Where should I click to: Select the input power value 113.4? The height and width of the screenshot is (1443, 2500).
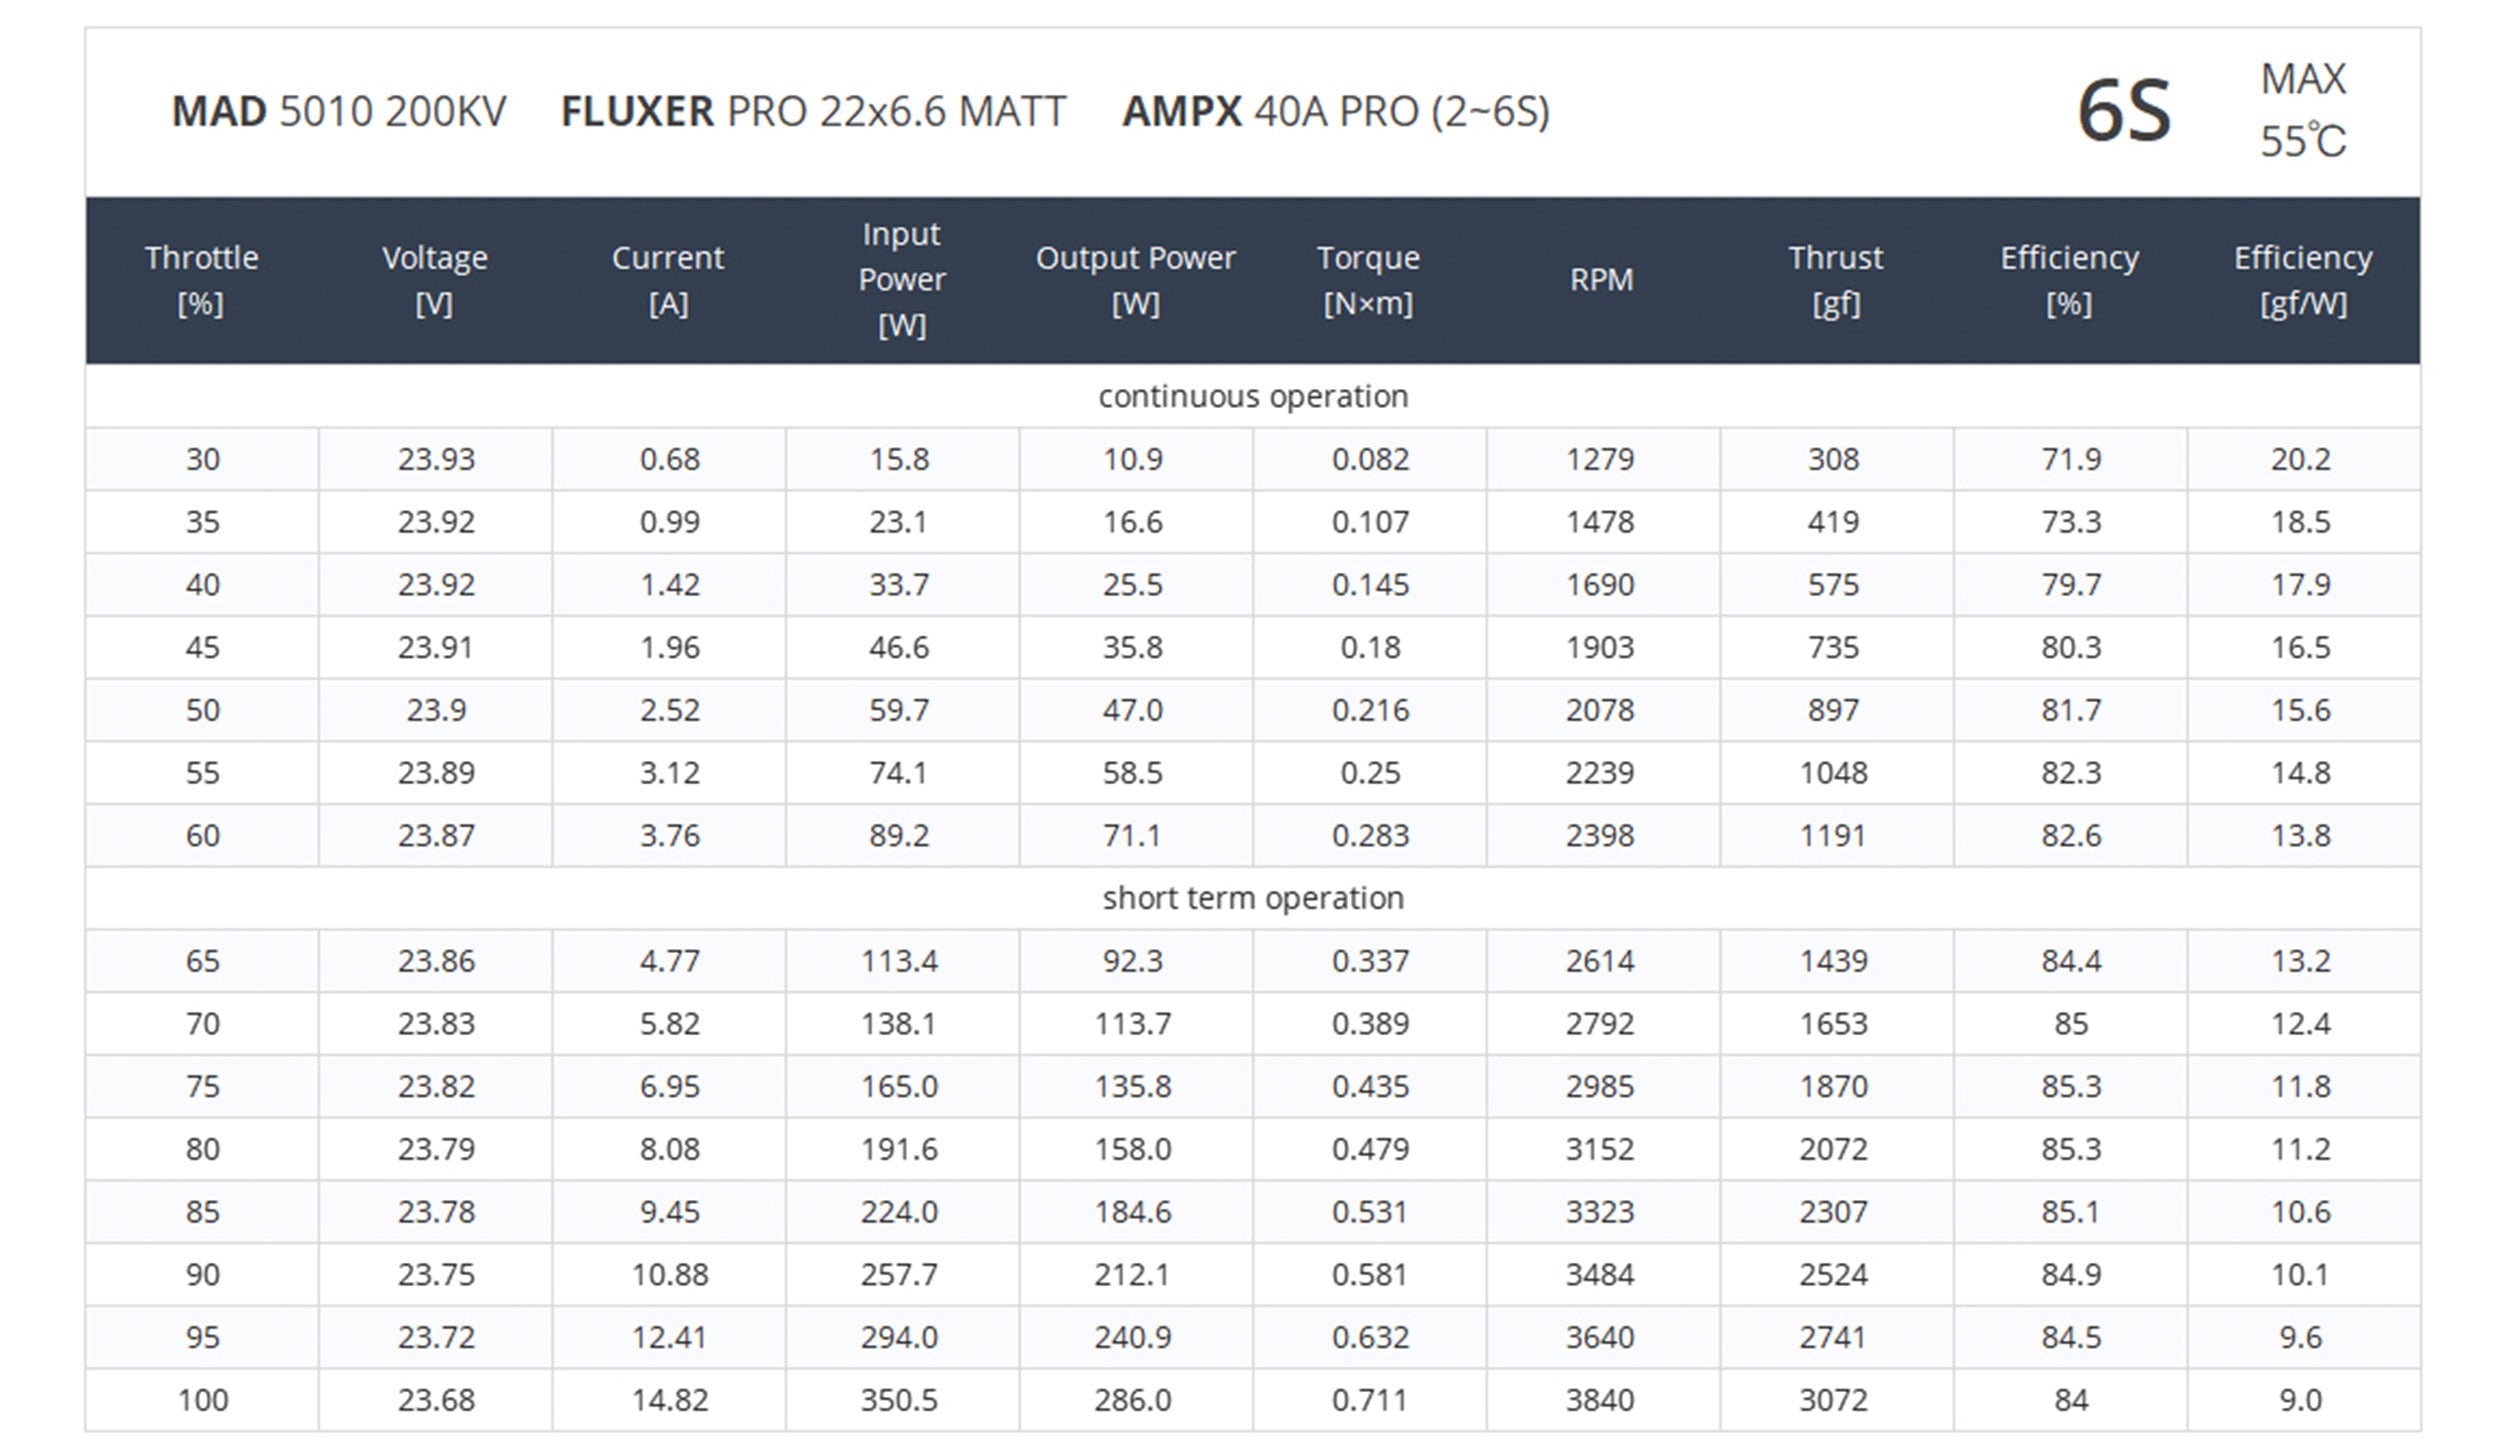[x=899, y=961]
